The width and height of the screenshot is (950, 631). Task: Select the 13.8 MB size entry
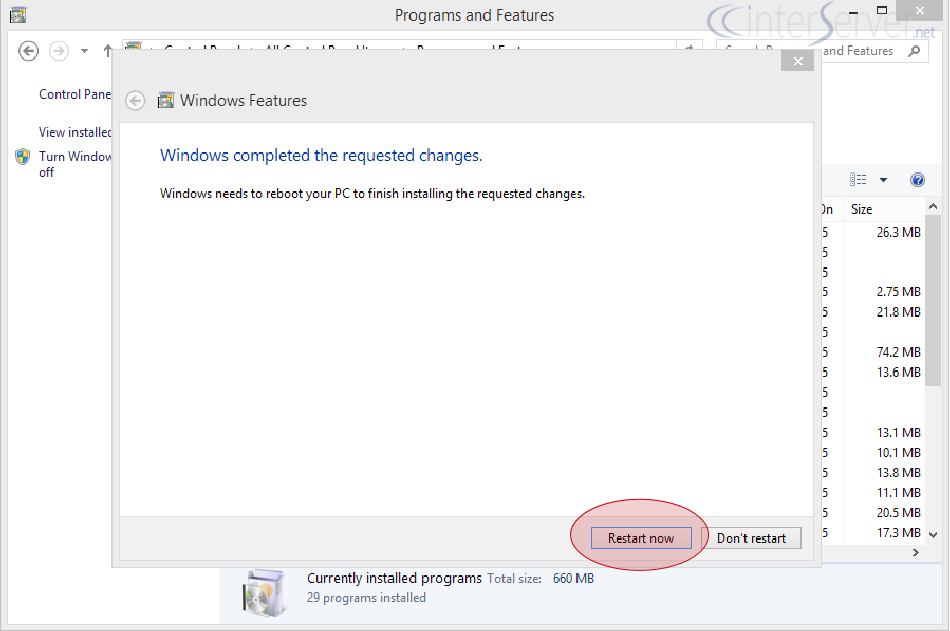[x=899, y=473]
